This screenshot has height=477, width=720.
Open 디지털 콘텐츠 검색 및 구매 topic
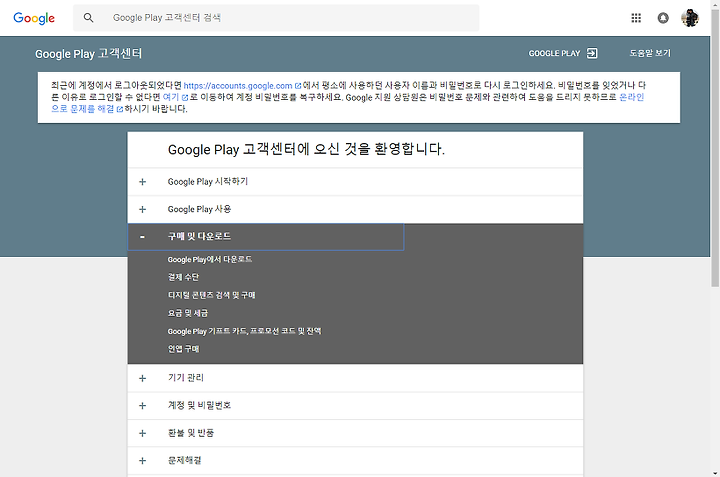(211, 295)
